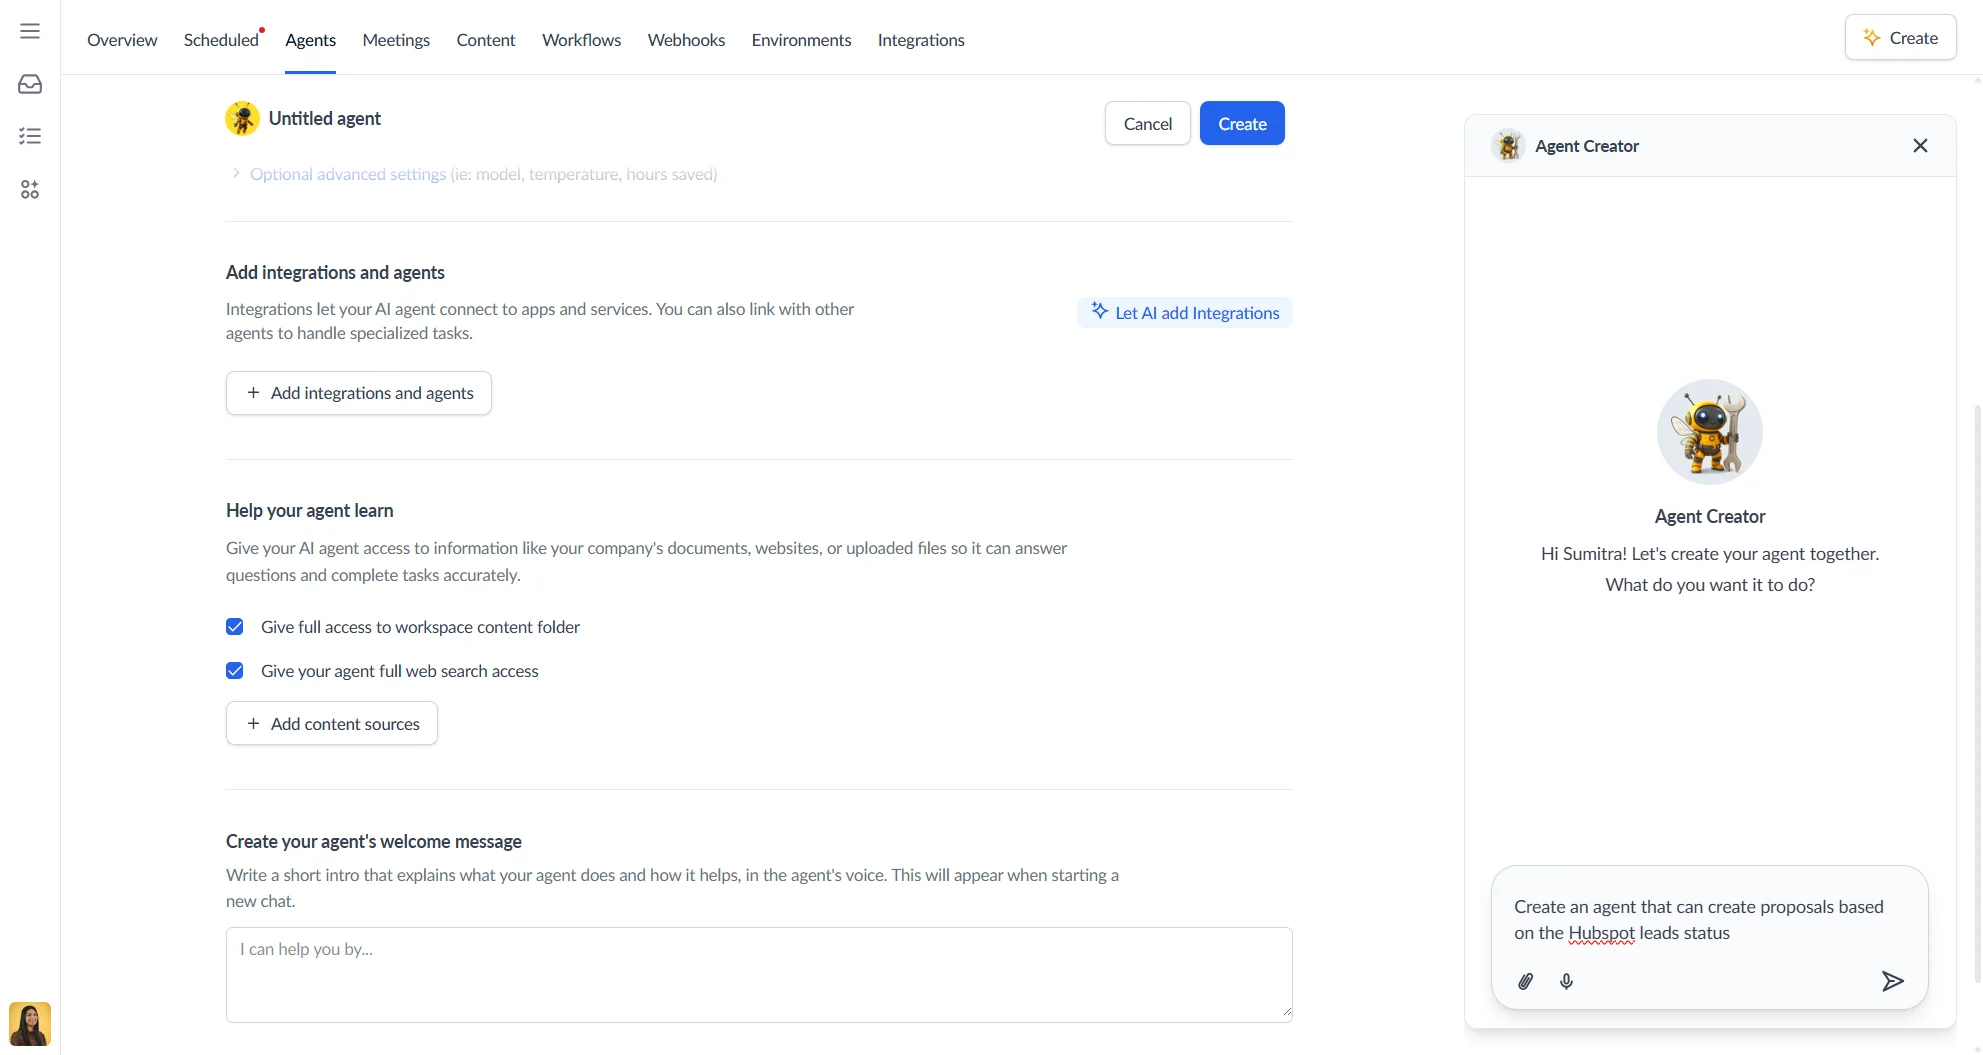Click the attach file paperclip icon
The width and height of the screenshot is (1983, 1055).
1525,981
